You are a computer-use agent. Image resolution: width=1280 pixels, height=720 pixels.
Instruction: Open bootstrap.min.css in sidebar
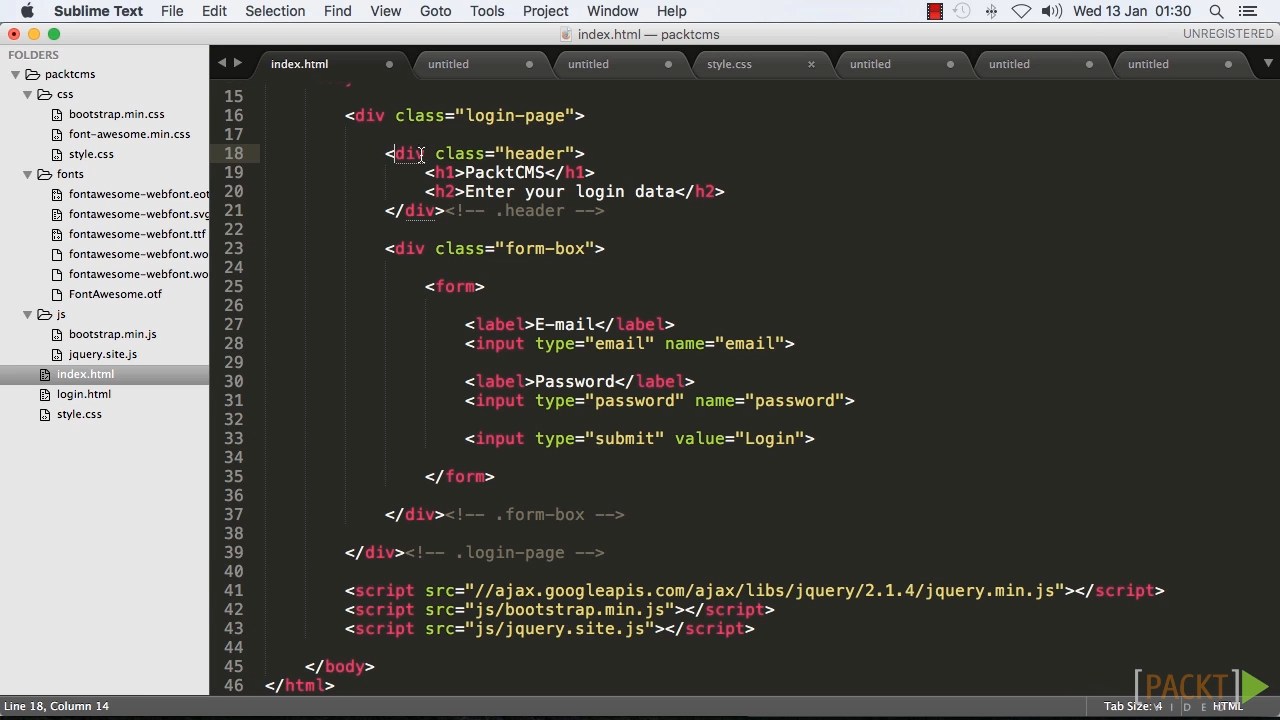116,114
